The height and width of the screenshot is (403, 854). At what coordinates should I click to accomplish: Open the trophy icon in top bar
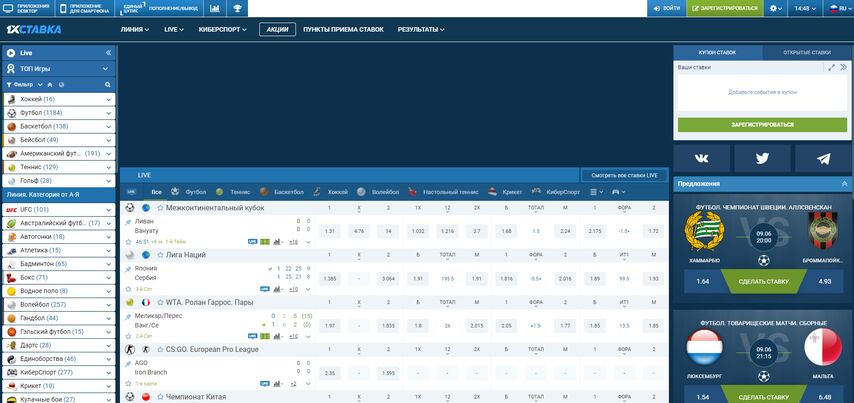[x=237, y=8]
